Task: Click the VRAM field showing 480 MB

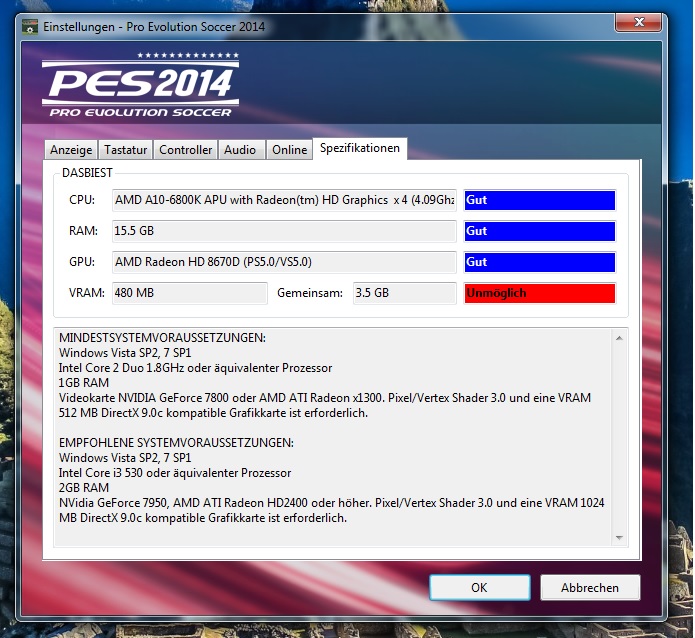Action: (x=190, y=293)
